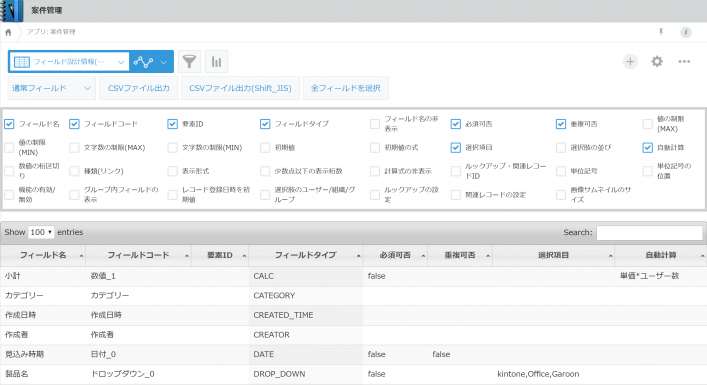
Task: Open the info icon at top right
Action: [686, 32]
